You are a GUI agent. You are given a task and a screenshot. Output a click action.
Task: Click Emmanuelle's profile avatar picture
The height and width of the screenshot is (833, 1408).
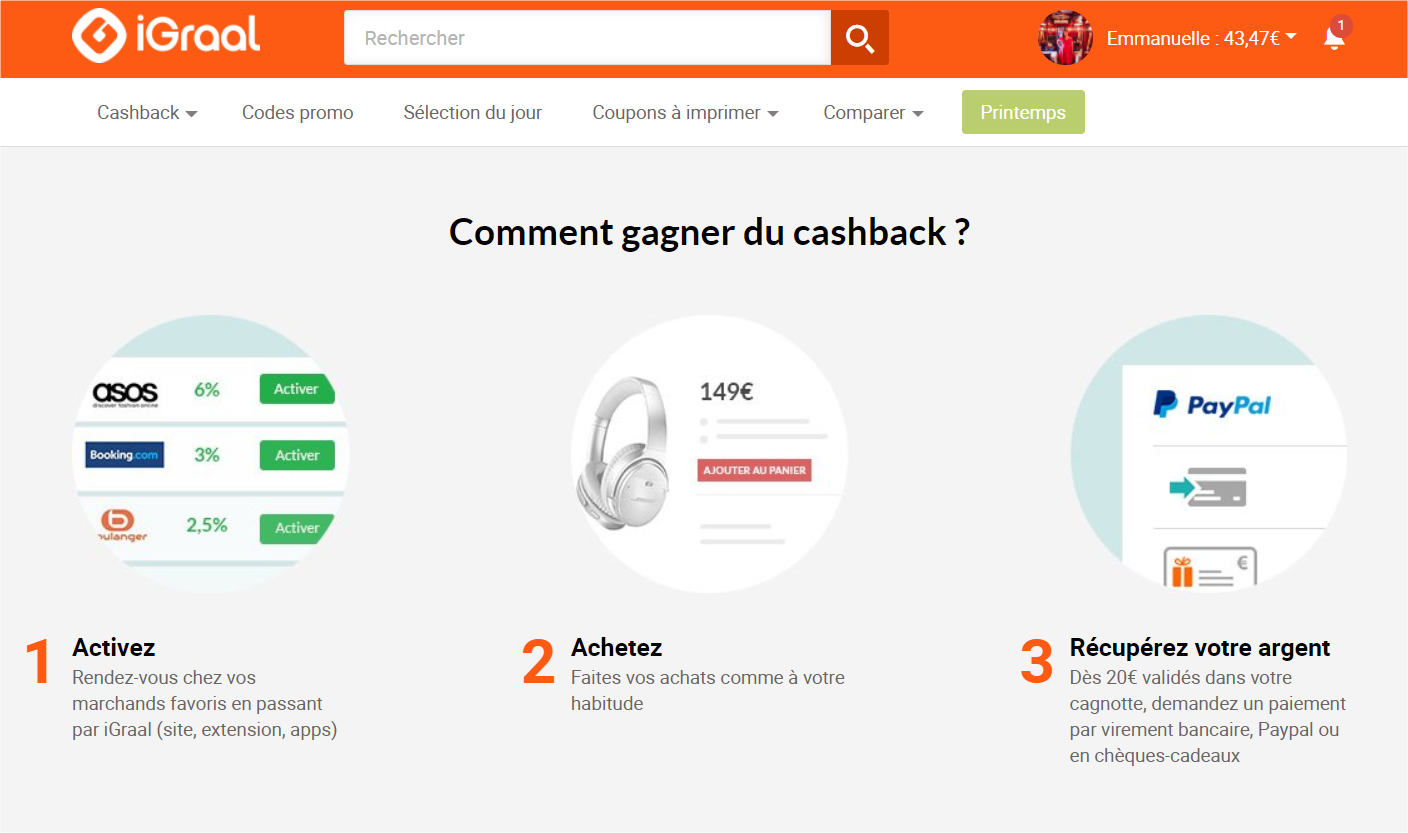tap(1065, 38)
